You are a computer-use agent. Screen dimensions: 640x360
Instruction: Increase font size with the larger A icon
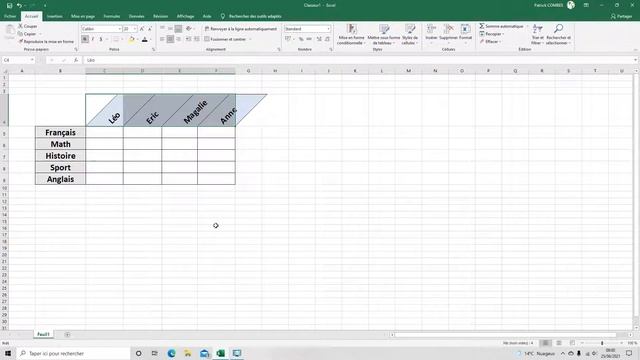(x=142, y=29)
